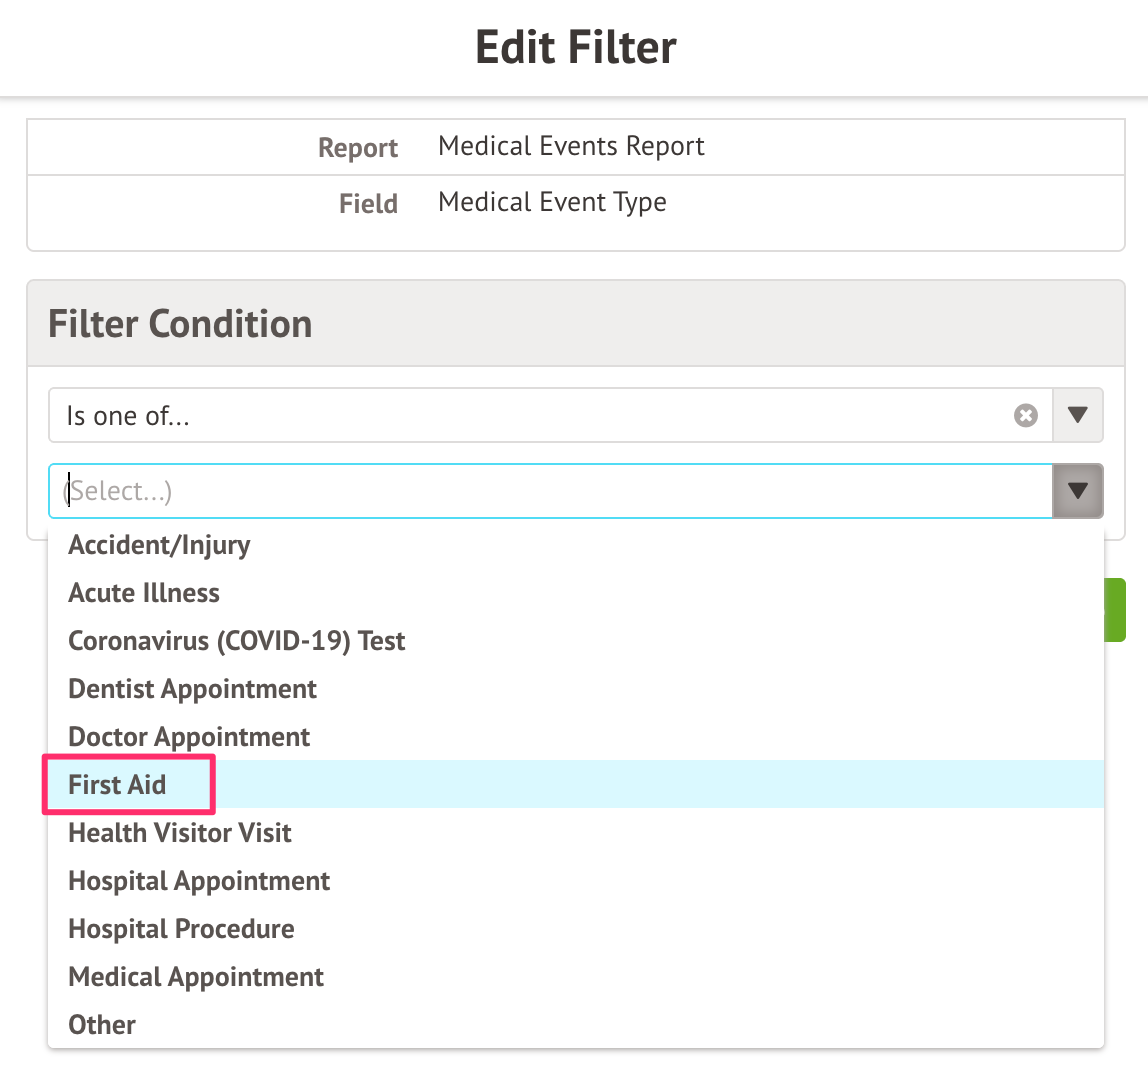Choose Doctor Appointment from dropdown

point(189,737)
